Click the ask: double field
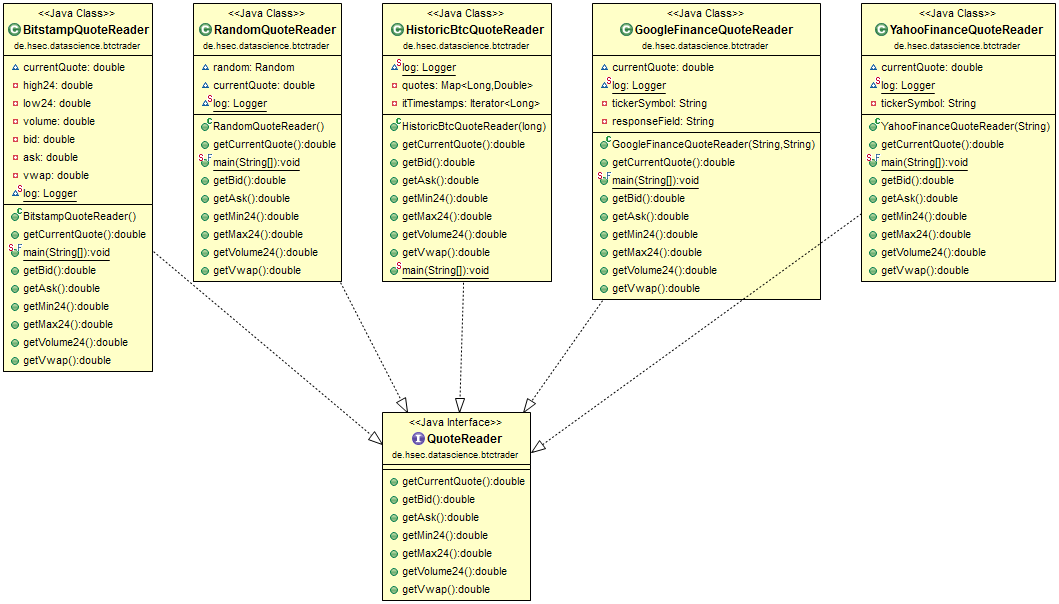 point(51,157)
